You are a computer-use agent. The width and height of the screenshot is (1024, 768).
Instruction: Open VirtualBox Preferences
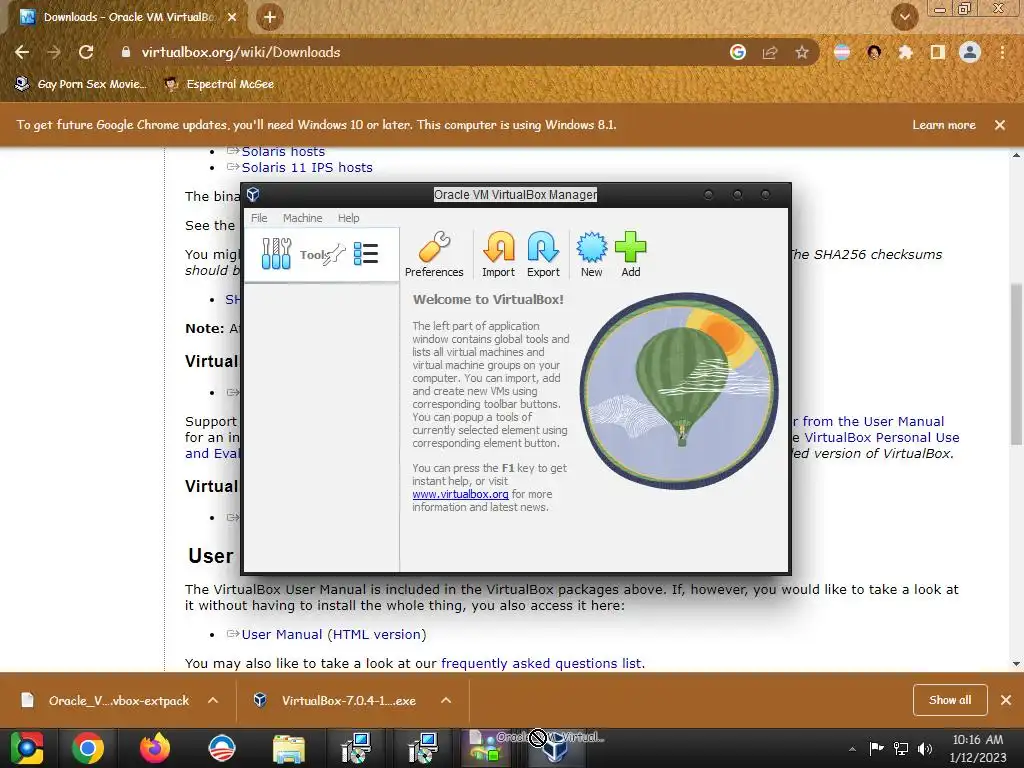pyautogui.click(x=434, y=255)
